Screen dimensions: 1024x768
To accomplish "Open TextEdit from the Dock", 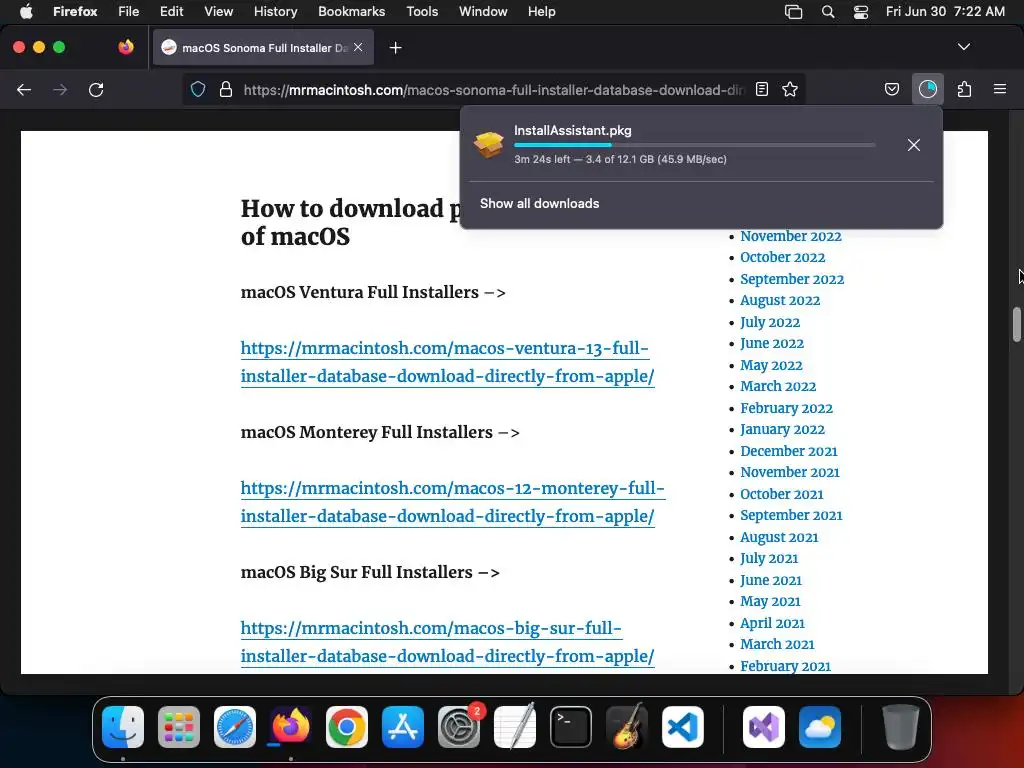I will point(515,727).
